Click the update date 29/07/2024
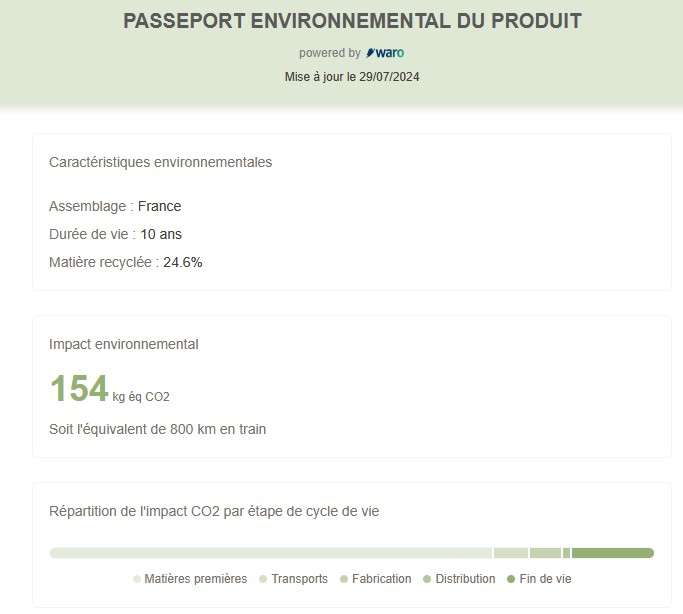The width and height of the screenshot is (683, 614). tap(389, 77)
